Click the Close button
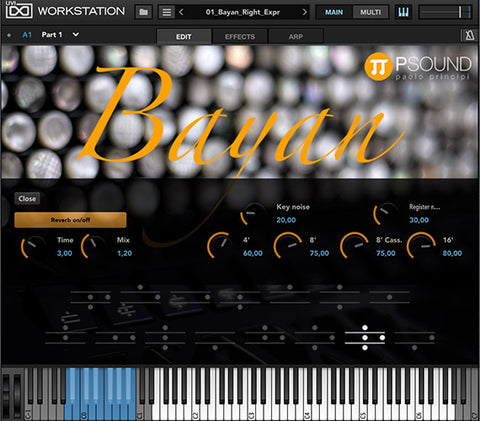Image resolution: width=480 pixels, height=421 pixels. click(x=27, y=199)
